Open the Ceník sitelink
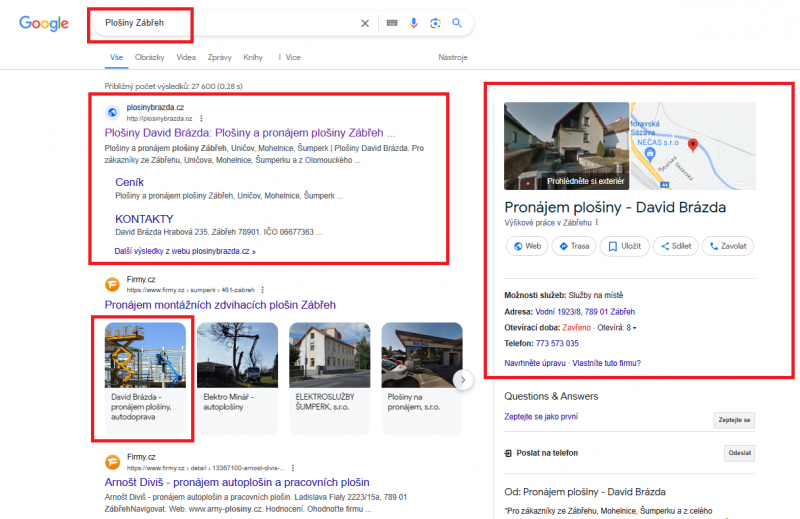 [x=130, y=182]
